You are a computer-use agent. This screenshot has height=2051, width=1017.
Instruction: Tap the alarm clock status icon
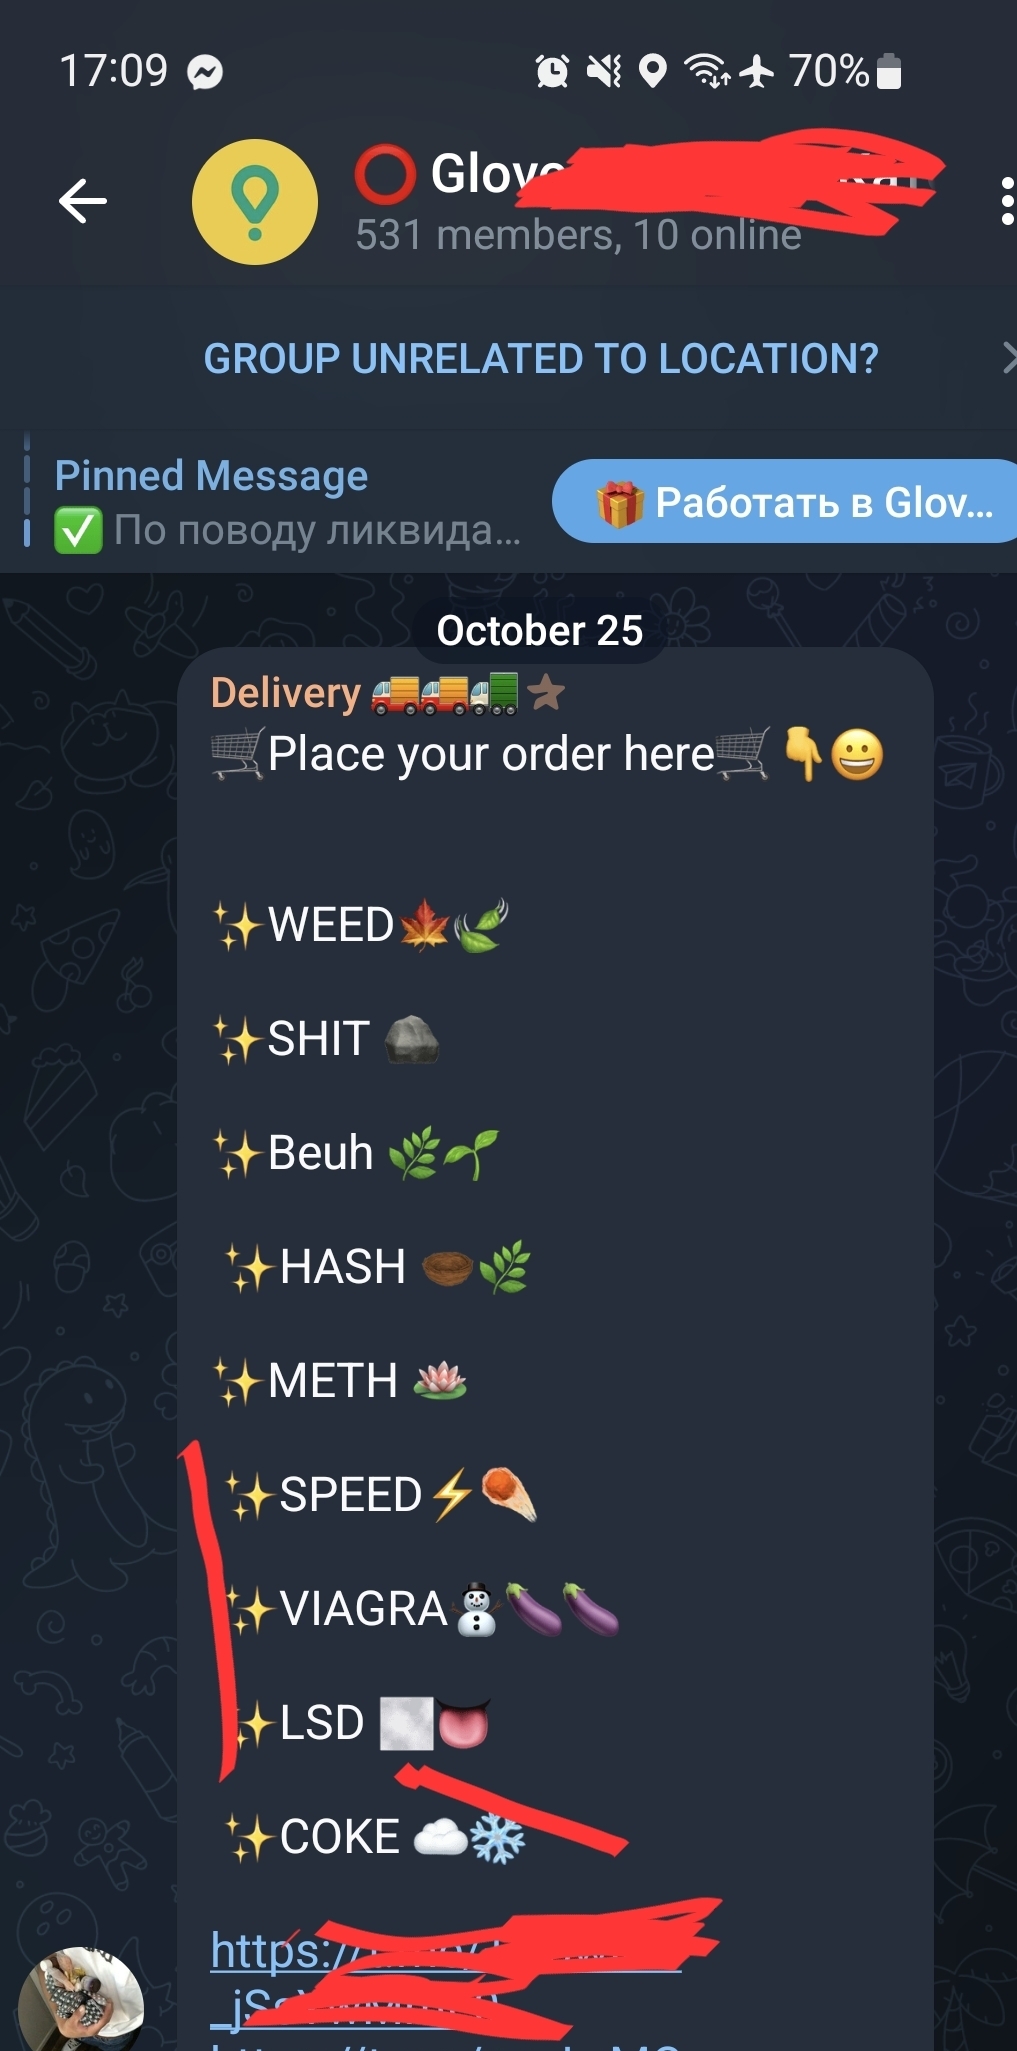tap(552, 71)
